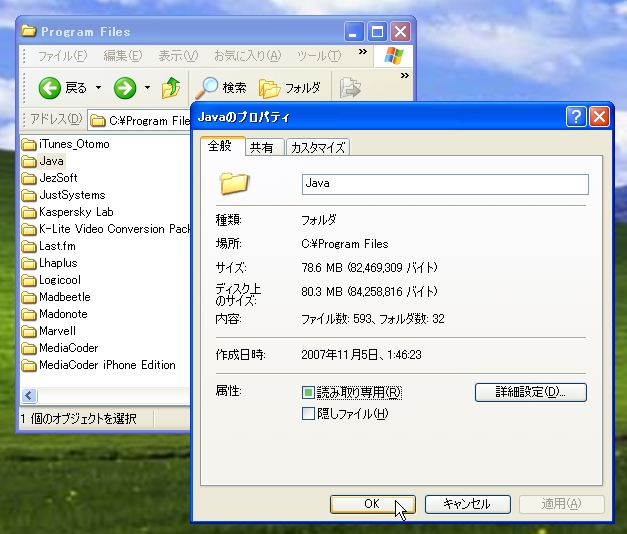Select the Kaspersky Lab folder icon
The width and height of the screenshot is (627, 534).
pos(29,212)
